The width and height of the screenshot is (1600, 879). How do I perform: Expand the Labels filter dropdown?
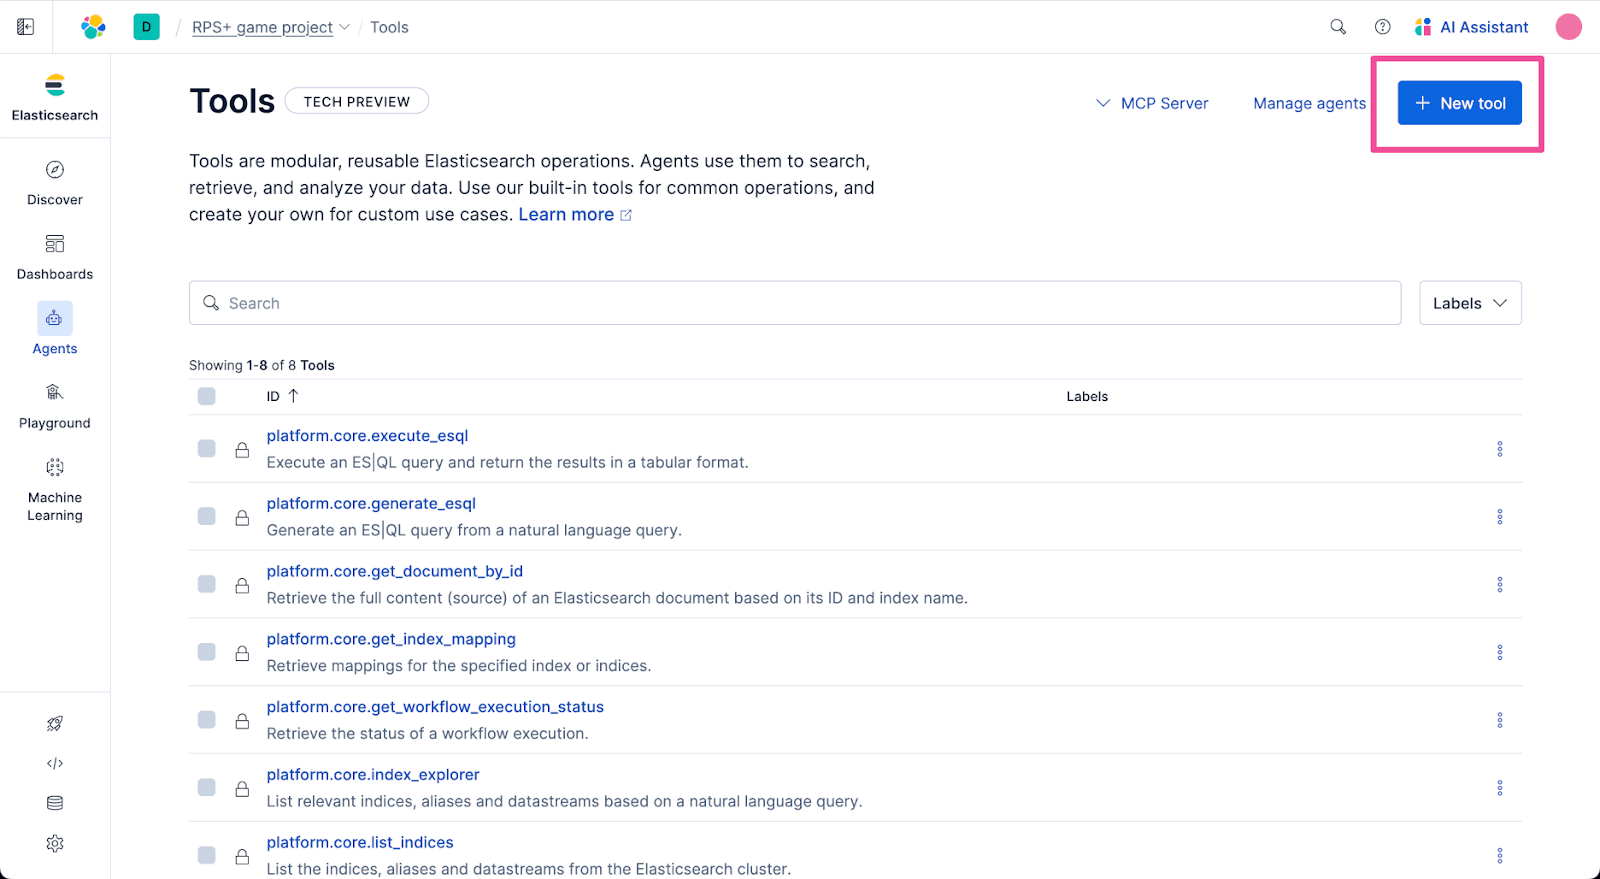pos(1469,303)
